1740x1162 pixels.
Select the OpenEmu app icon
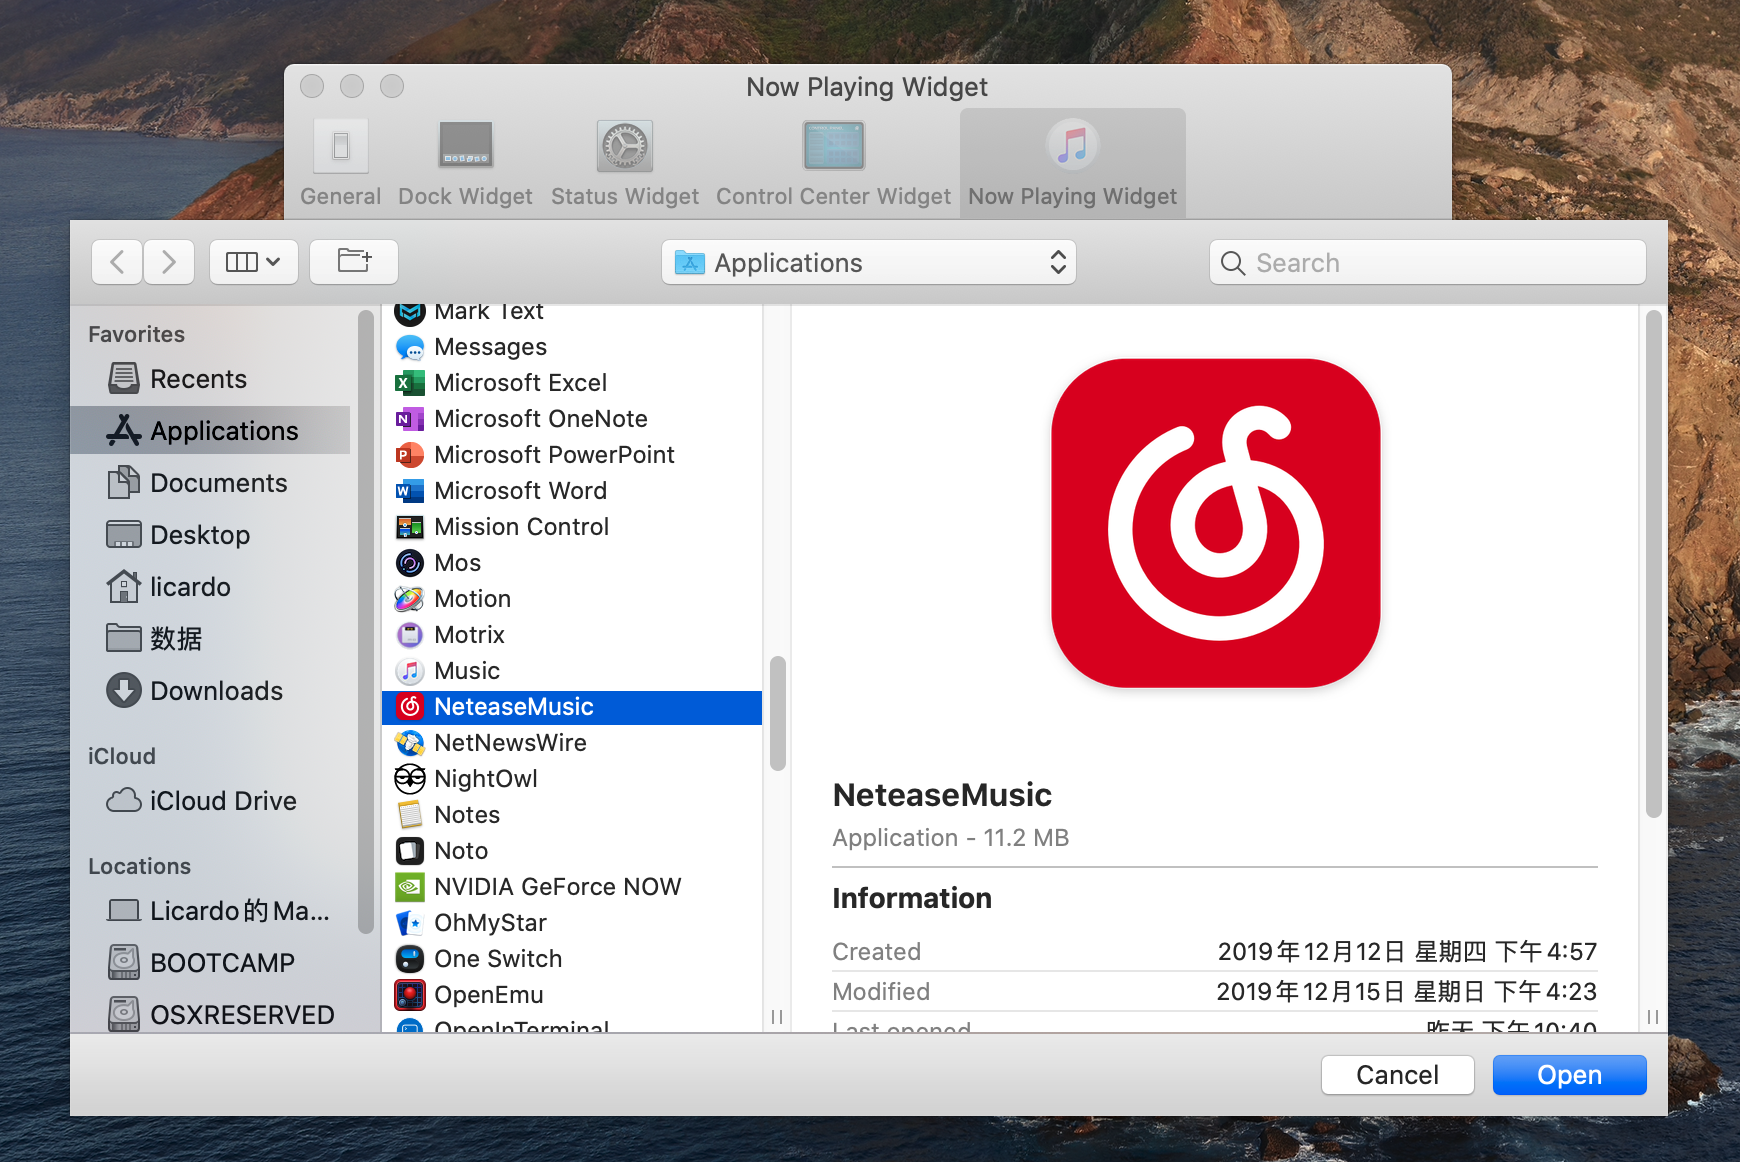click(x=410, y=995)
